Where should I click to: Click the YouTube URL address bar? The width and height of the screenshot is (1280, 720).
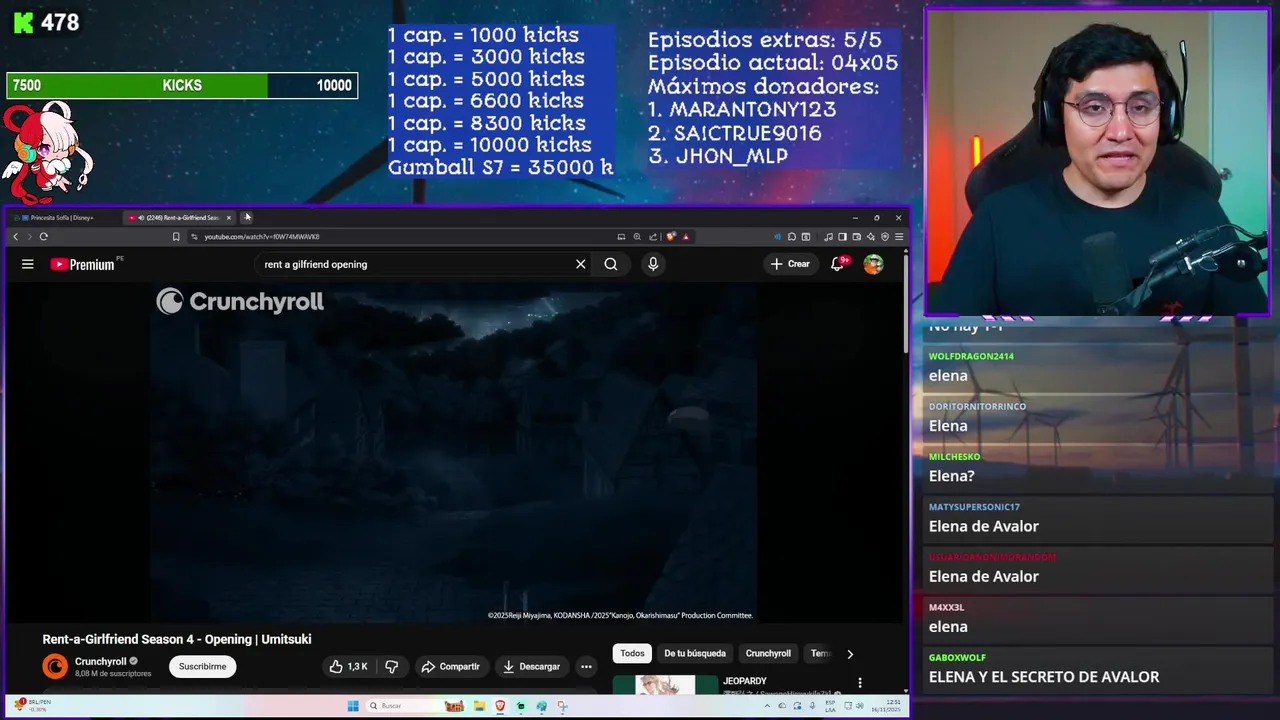tap(400, 237)
